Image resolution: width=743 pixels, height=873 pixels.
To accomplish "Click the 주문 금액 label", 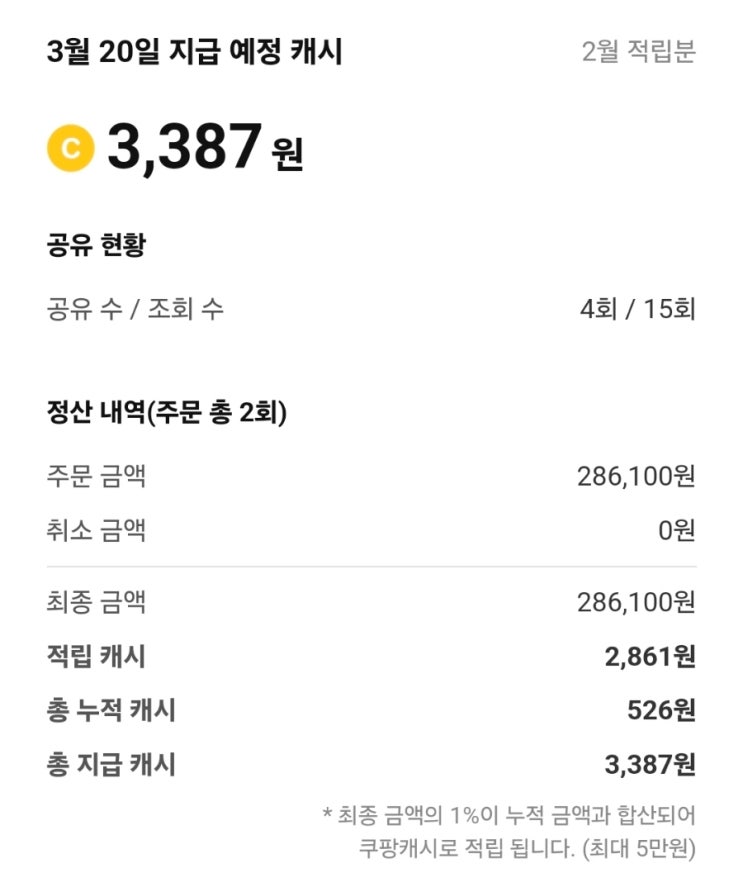I will click(96, 476).
